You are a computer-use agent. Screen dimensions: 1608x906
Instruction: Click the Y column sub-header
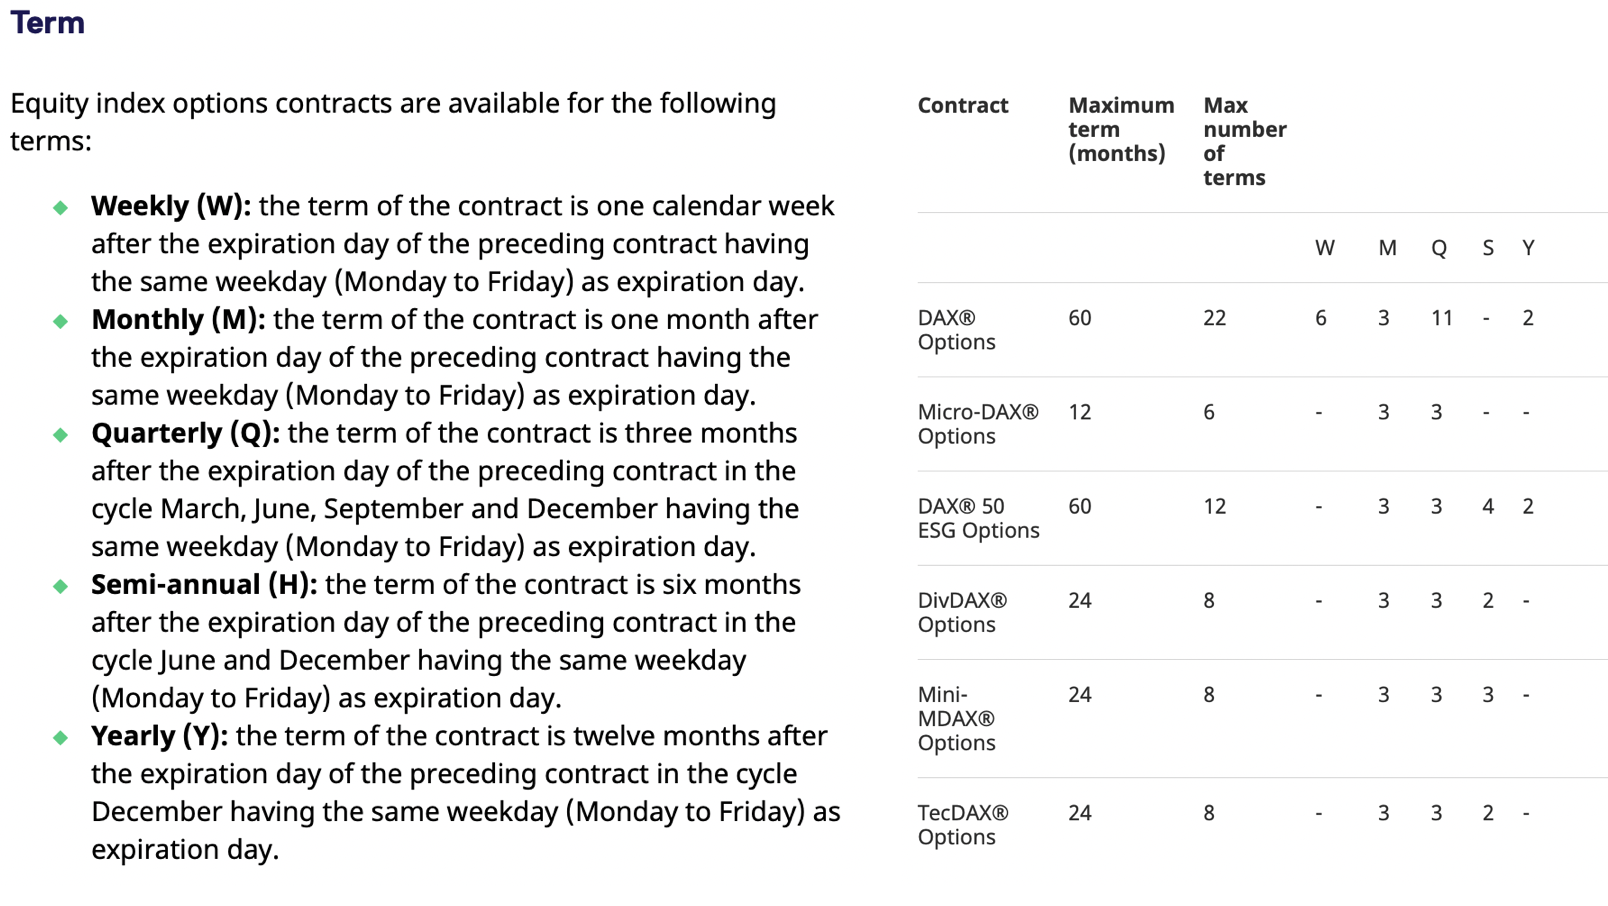[1528, 248]
